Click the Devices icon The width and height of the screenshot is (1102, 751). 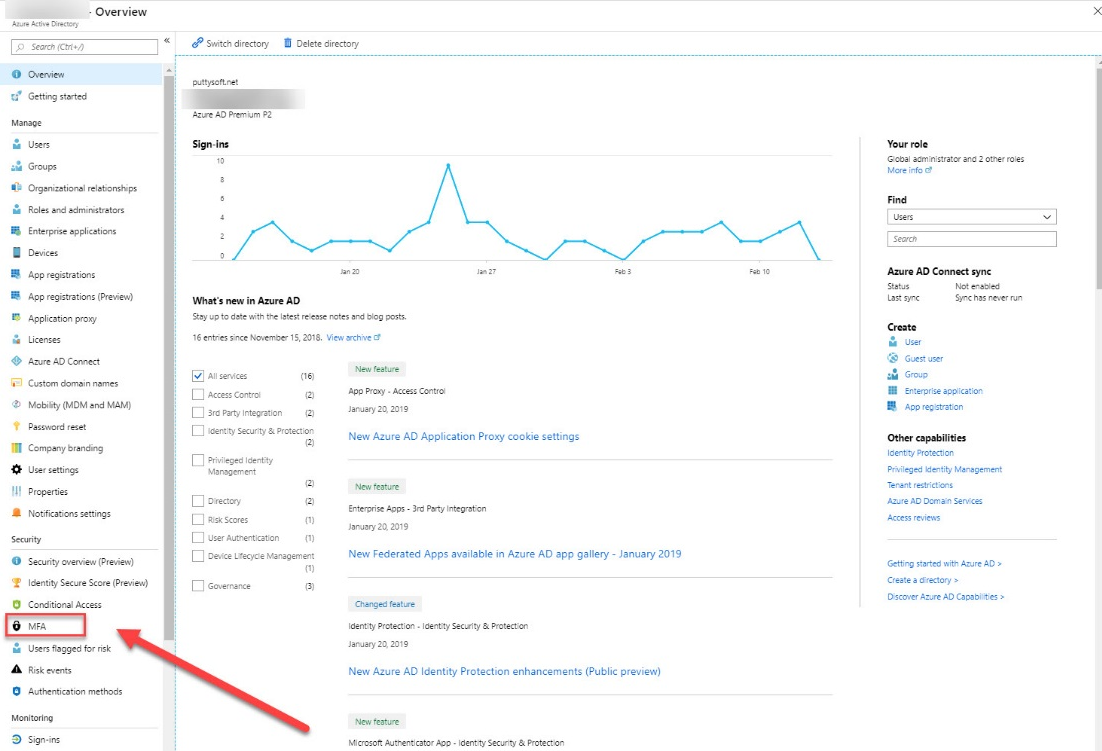point(17,253)
